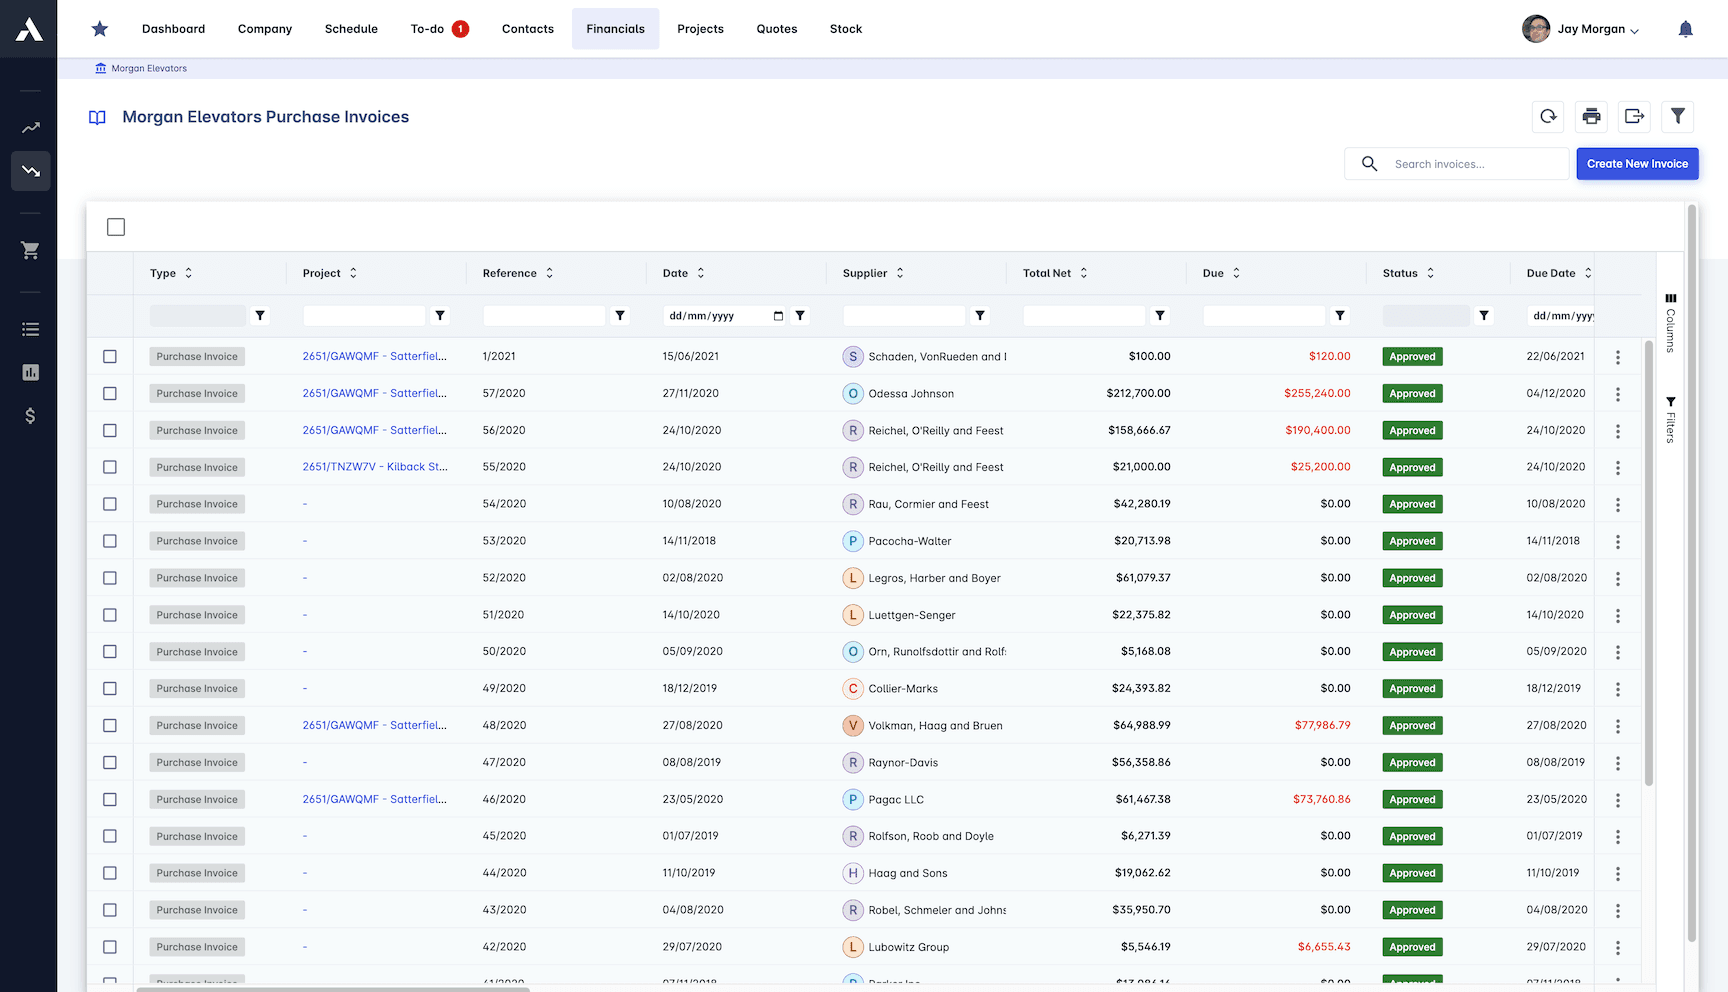Open the sales trends sidebar icon
The height and width of the screenshot is (992, 1728).
point(30,127)
